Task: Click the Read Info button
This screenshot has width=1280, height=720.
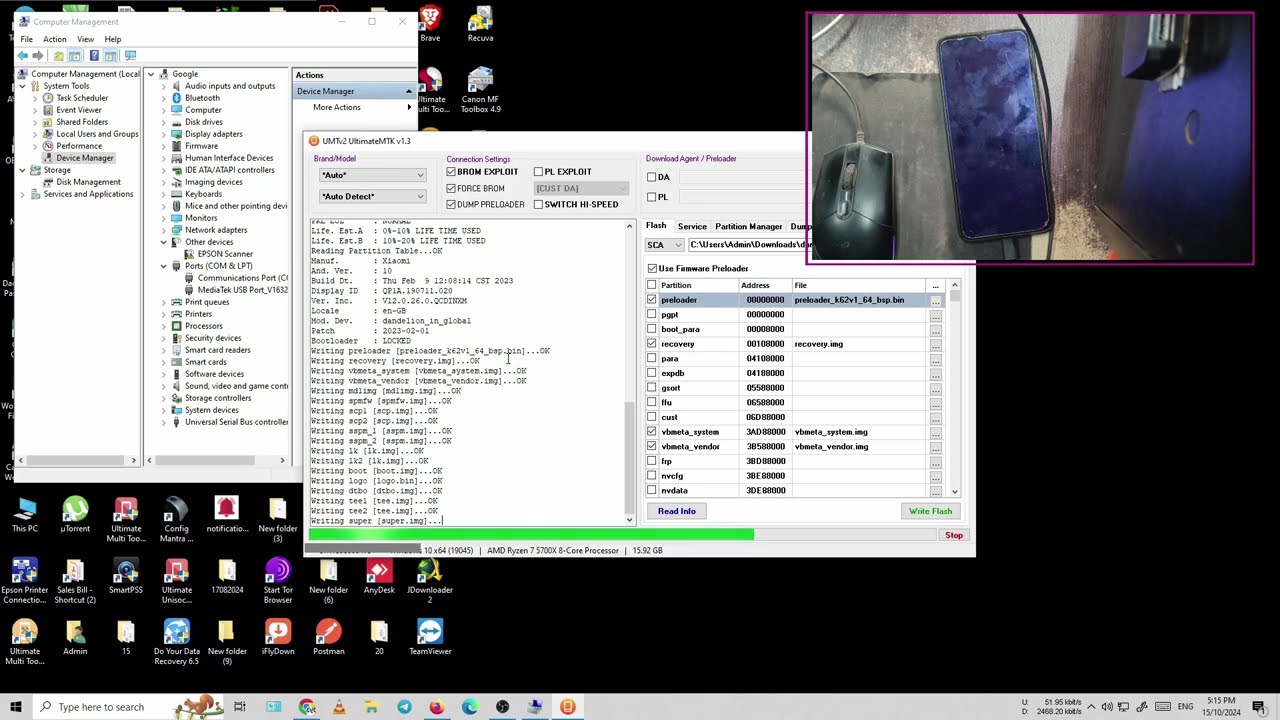Action: click(x=677, y=511)
